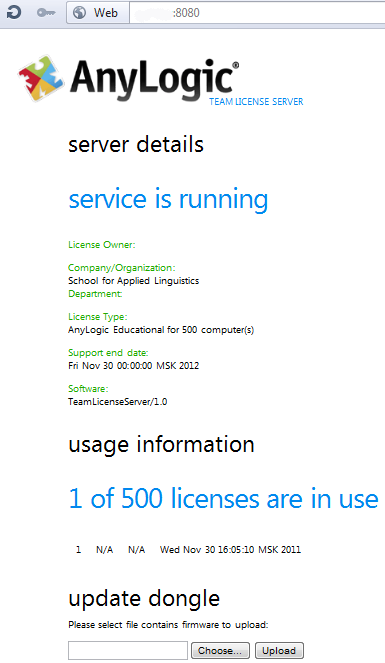Click the browser reload icon
Image resolution: width=385 pixels, height=663 pixels.
14,13
